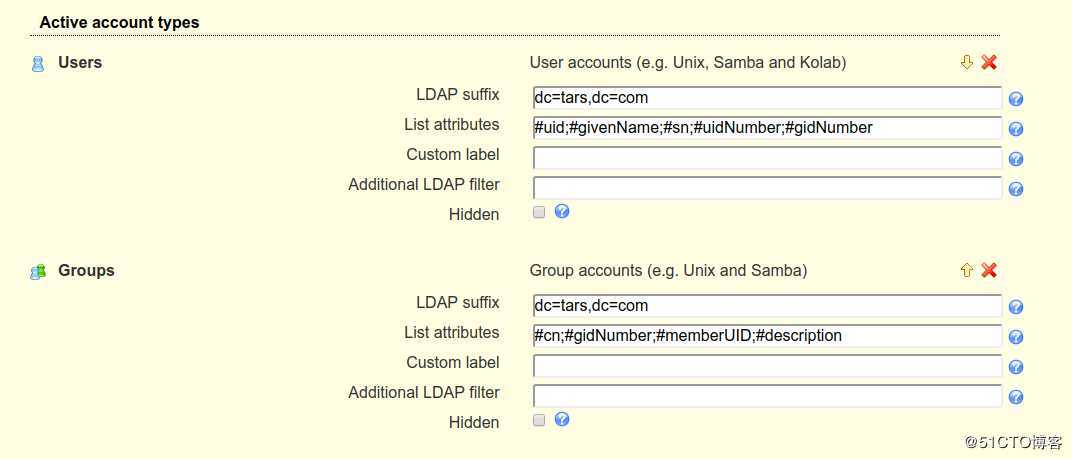Remove the Groups account type
The width and height of the screenshot is (1072, 459).
(989, 270)
